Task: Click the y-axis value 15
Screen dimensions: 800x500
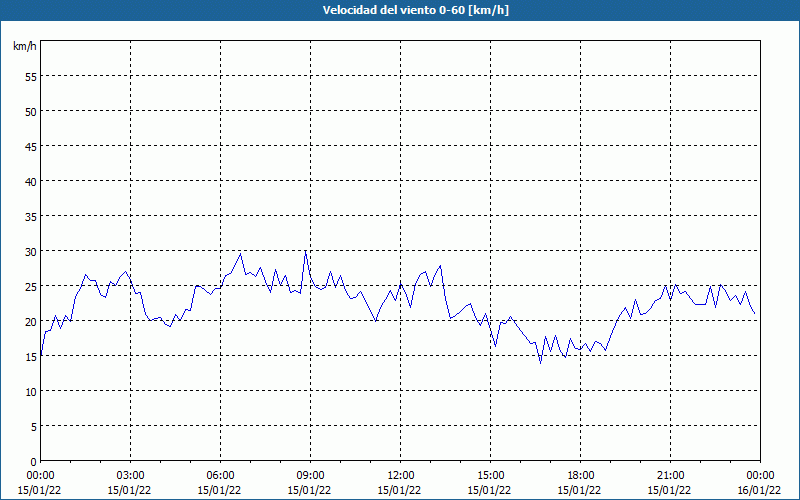Action: coord(31,357)
